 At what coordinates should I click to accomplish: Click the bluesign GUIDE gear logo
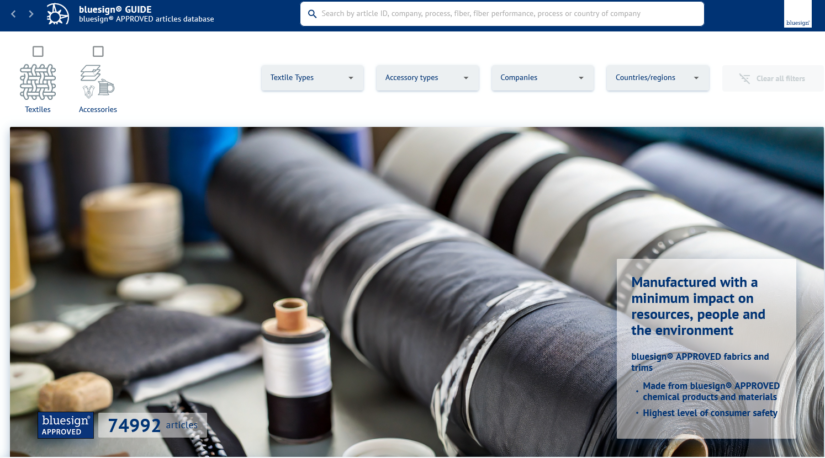57,14
